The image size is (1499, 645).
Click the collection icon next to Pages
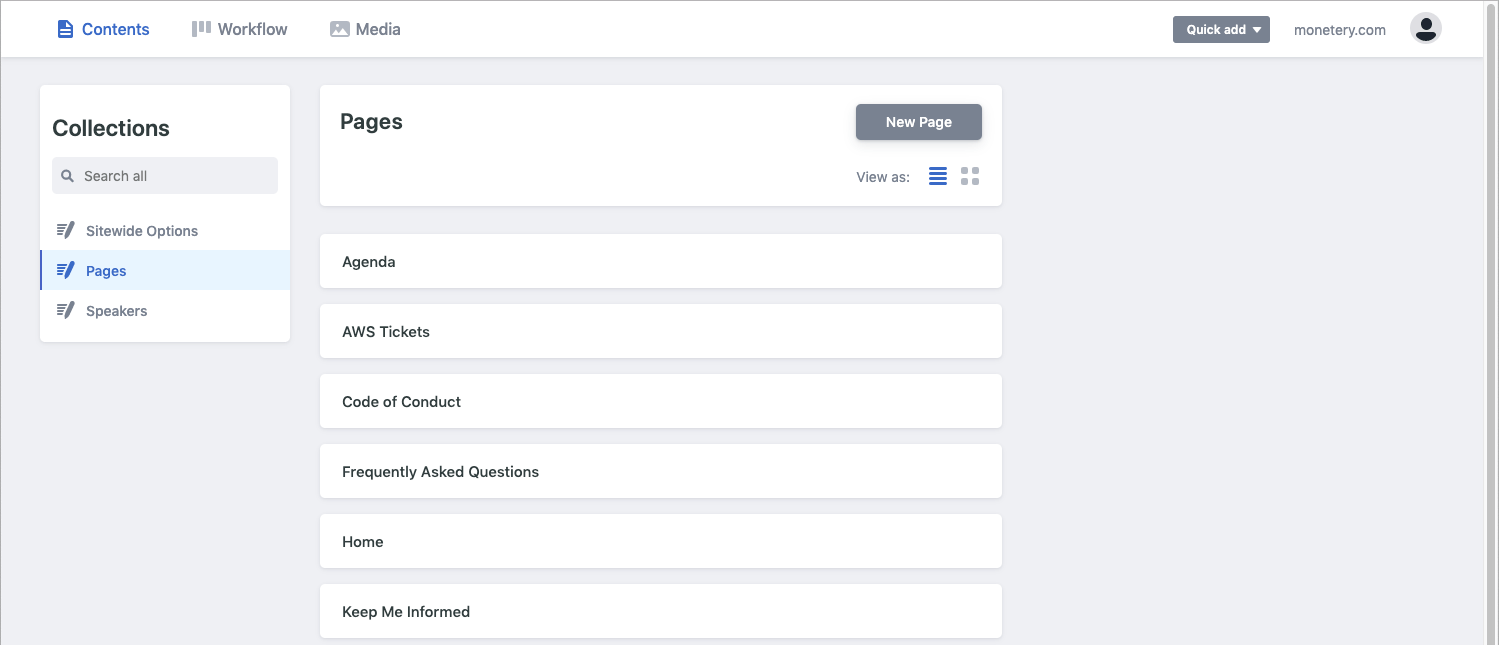click(65, 270)
